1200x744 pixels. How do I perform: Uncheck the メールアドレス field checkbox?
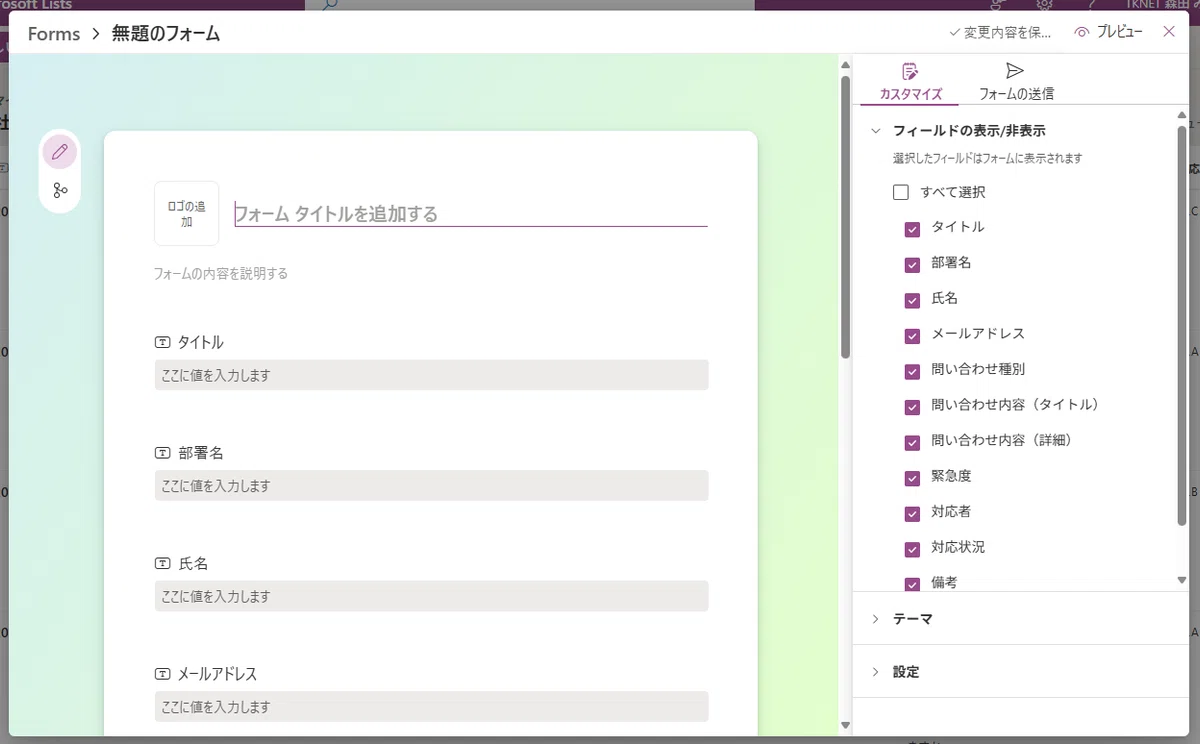click(x=912, y=336)
